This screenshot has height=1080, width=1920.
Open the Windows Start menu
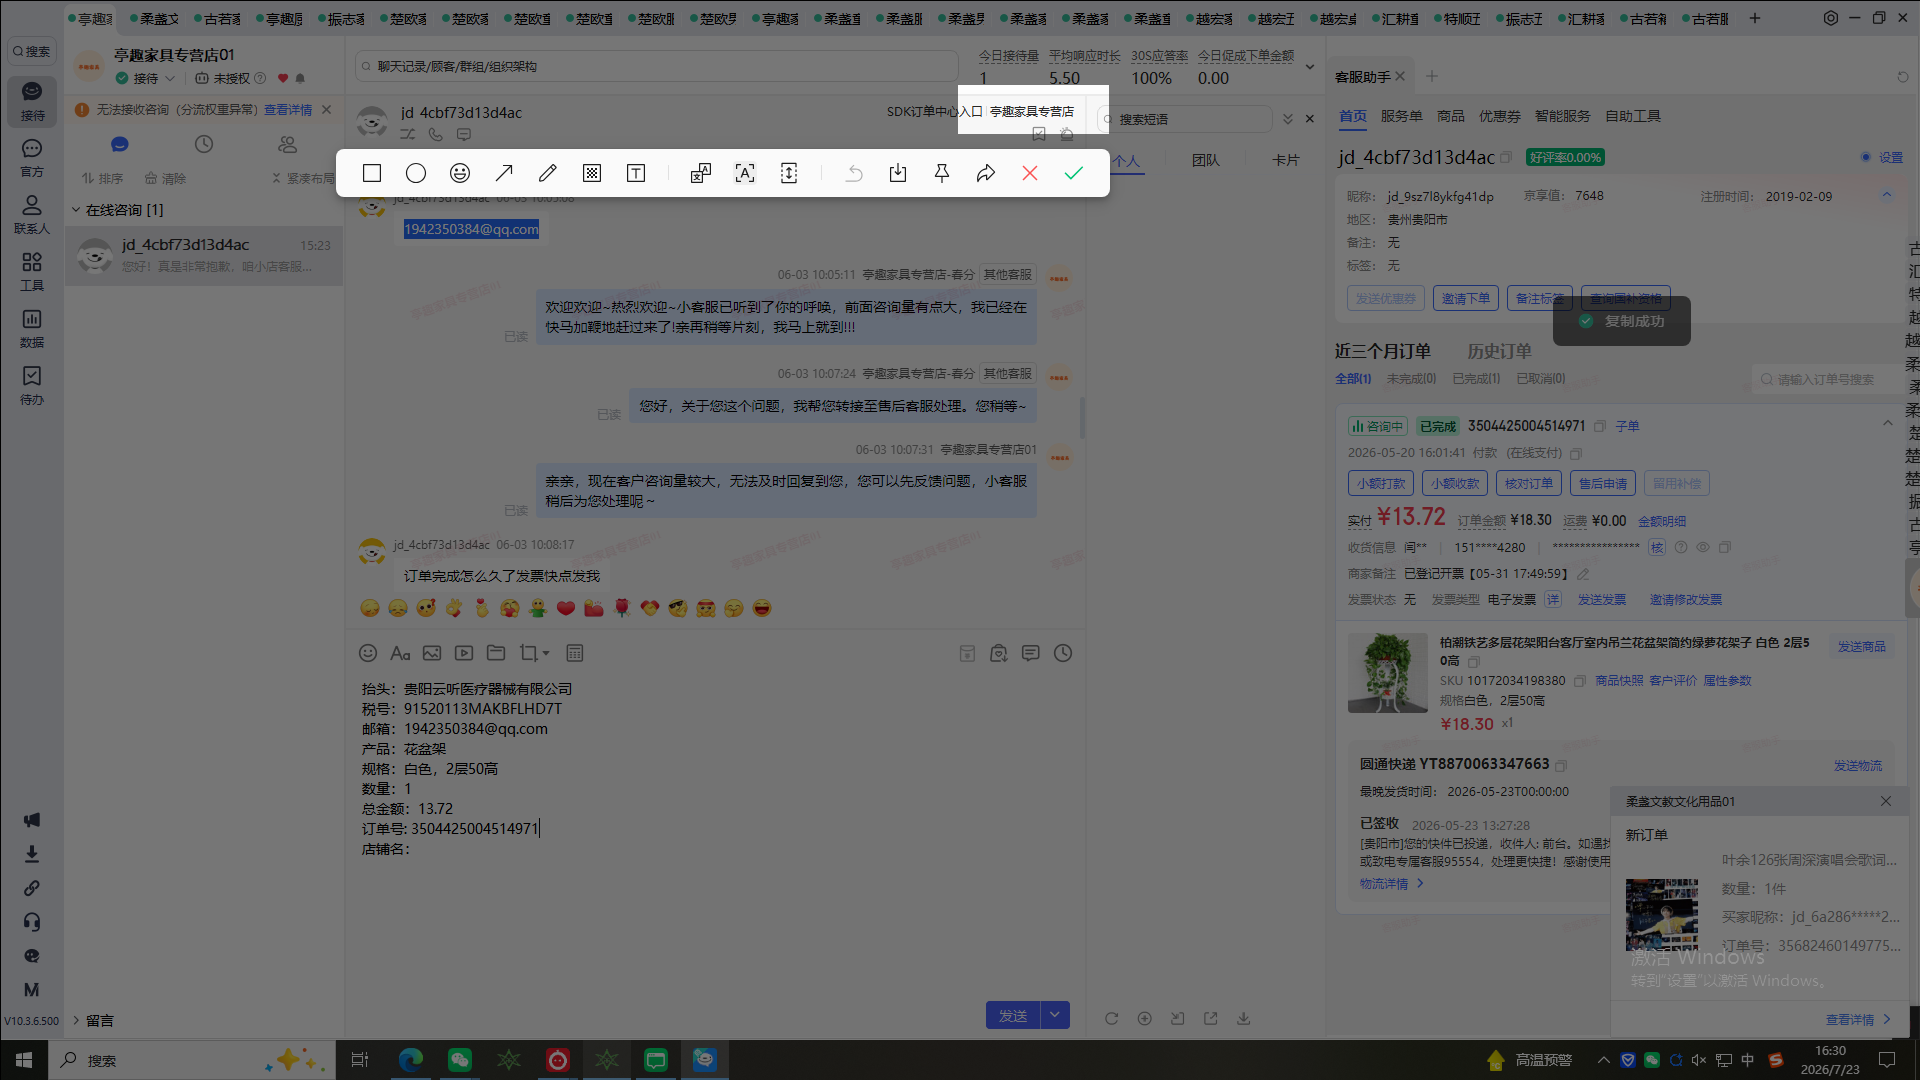[x=24, y=1060]
